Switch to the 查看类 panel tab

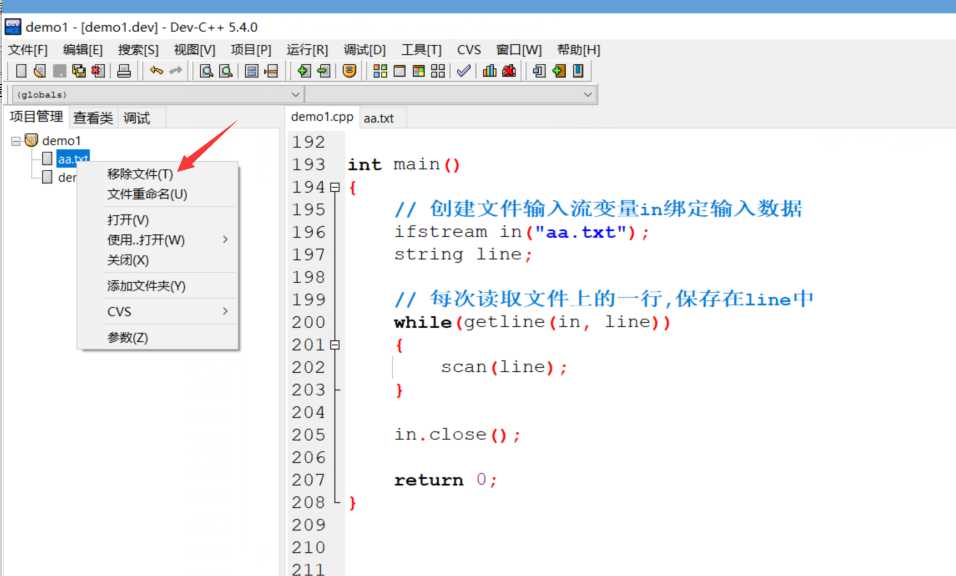(93, 118)
